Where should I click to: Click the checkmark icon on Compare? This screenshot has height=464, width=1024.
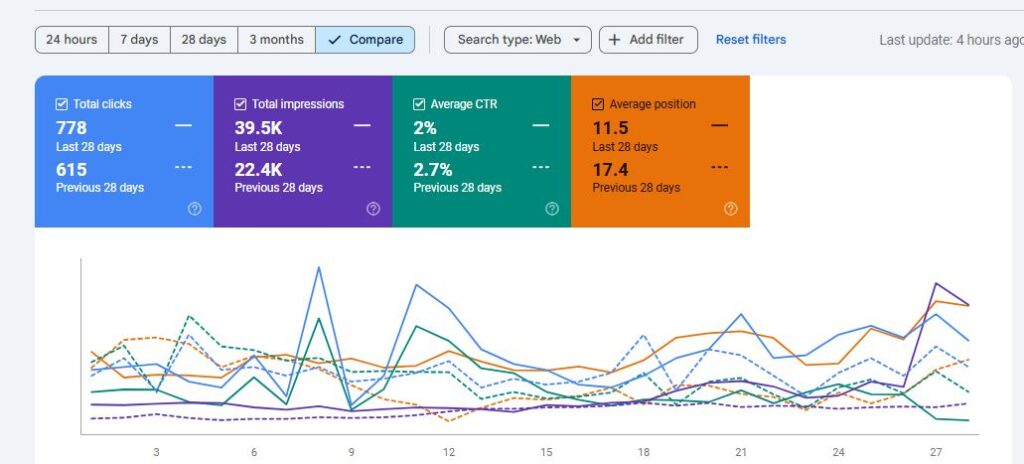click(332, 40)
